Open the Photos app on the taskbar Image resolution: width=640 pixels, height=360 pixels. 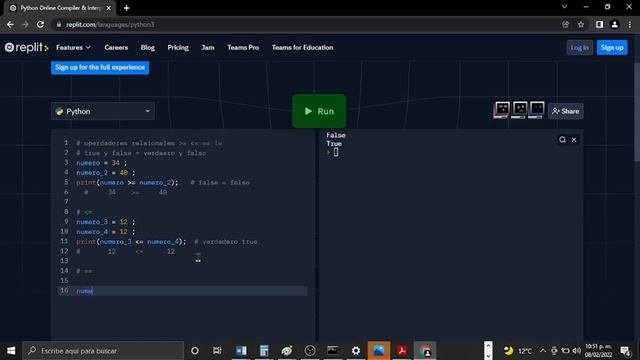pyautogui.click(x=379, y=351)
